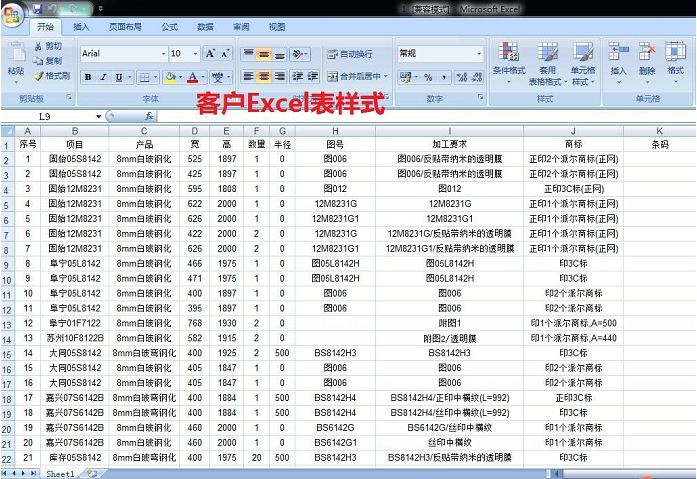Expand the Name Box dropdown arrow
This screenshot has height=479, width=697.
click(99, 117)
